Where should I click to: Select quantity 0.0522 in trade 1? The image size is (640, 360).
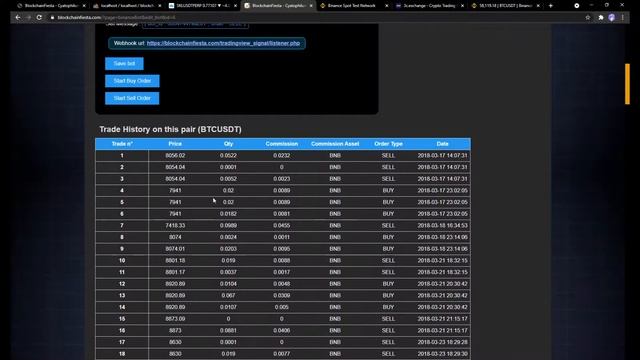(x=228, y=156)
